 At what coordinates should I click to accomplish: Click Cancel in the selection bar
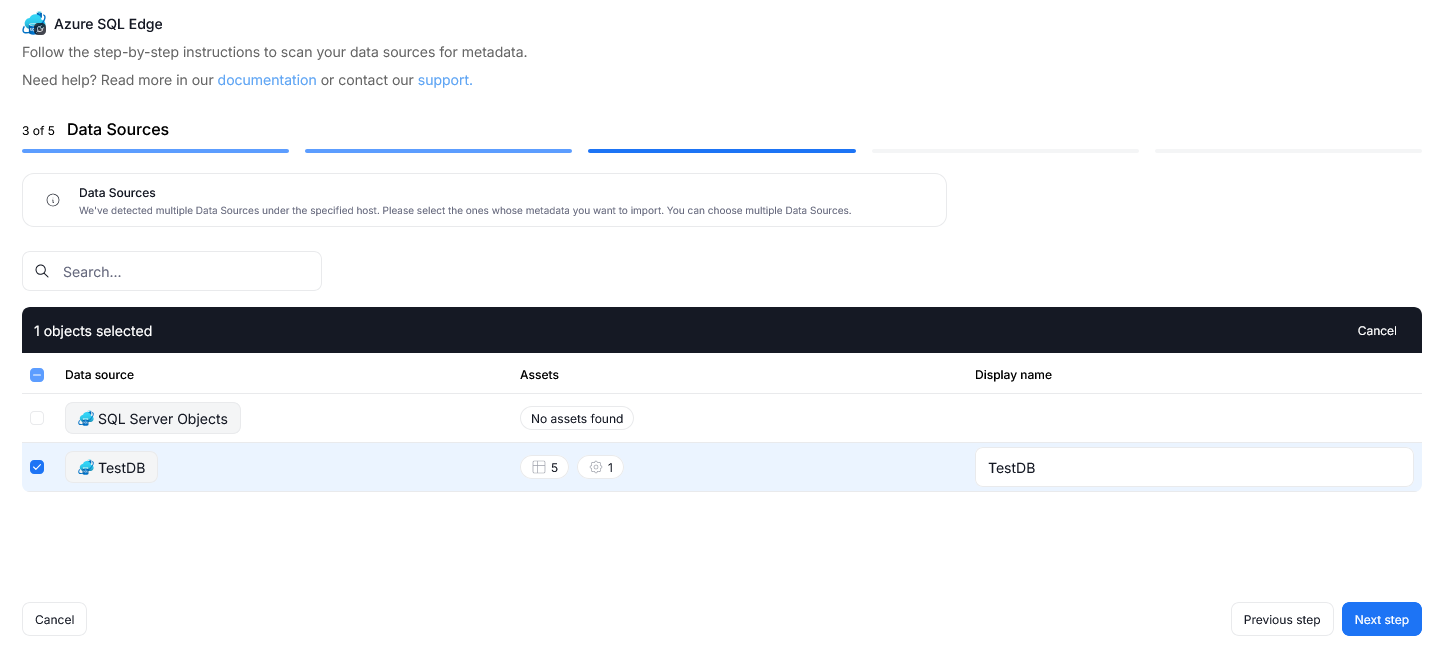point(1377,331)
